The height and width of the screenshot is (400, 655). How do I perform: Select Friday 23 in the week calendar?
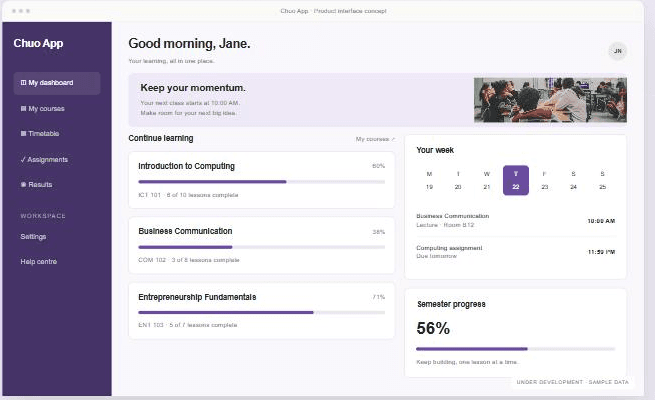(544, 180)
